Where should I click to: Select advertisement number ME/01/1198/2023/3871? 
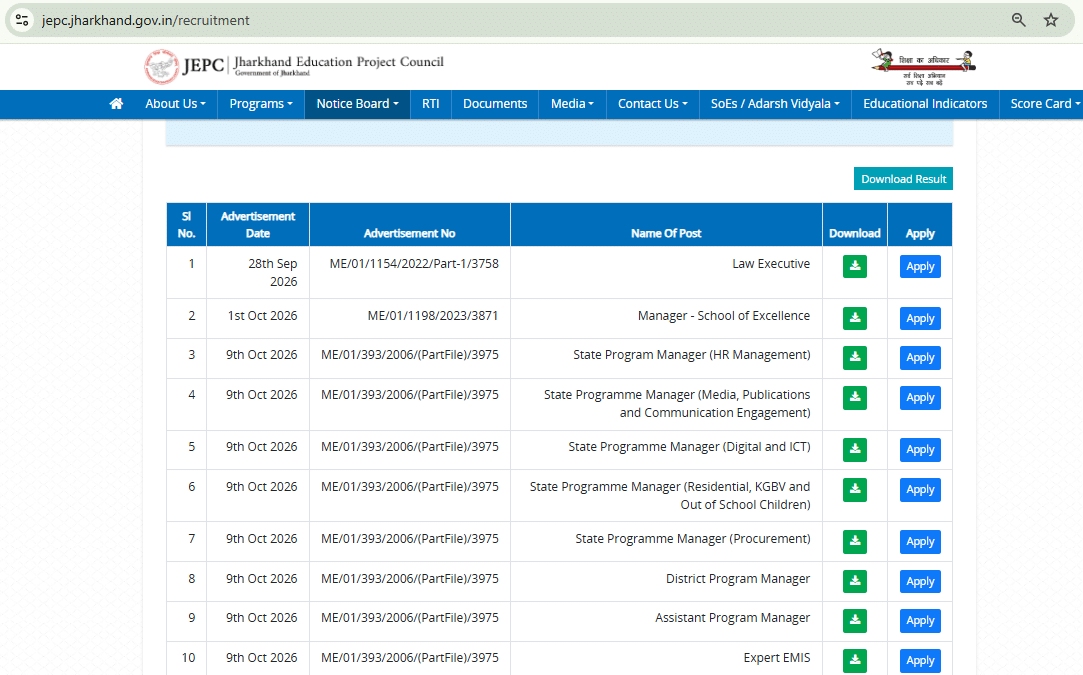point(432,316)
